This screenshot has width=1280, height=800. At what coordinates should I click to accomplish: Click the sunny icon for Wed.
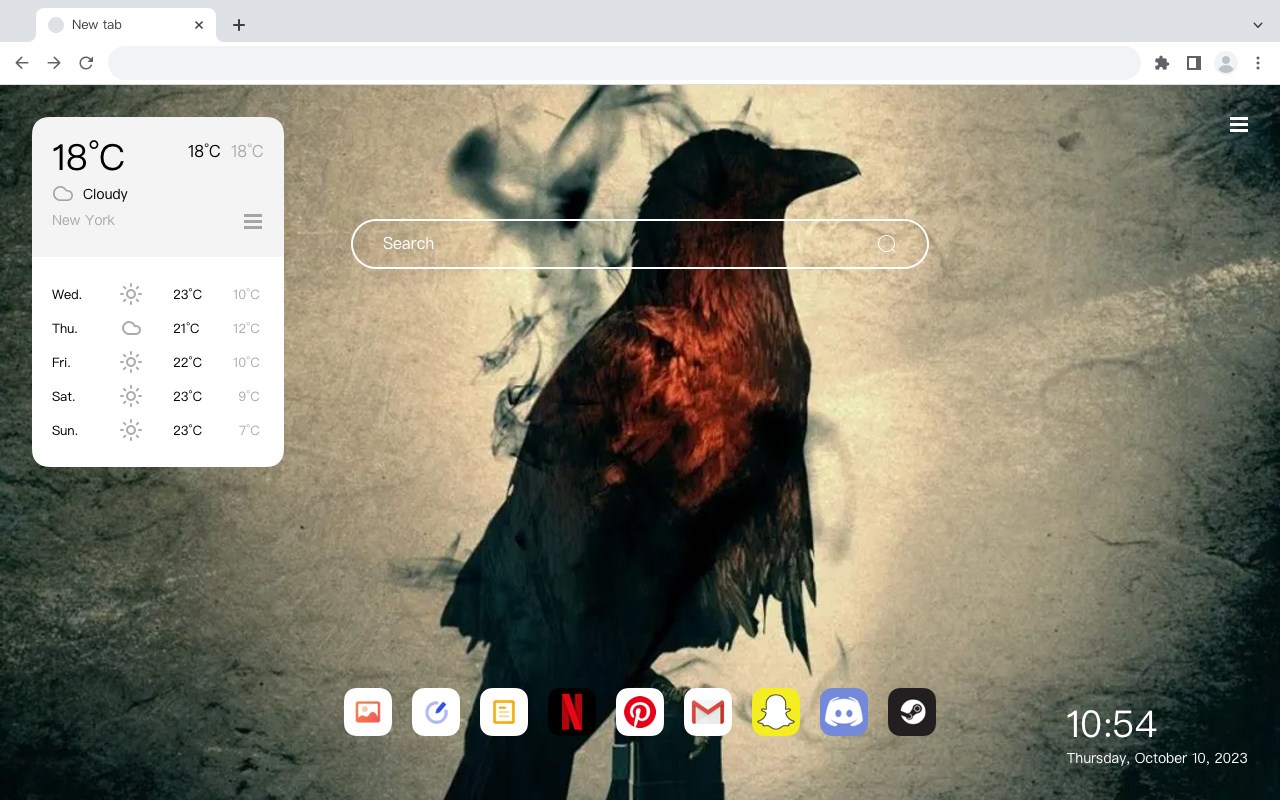click(x=131, y=294)
